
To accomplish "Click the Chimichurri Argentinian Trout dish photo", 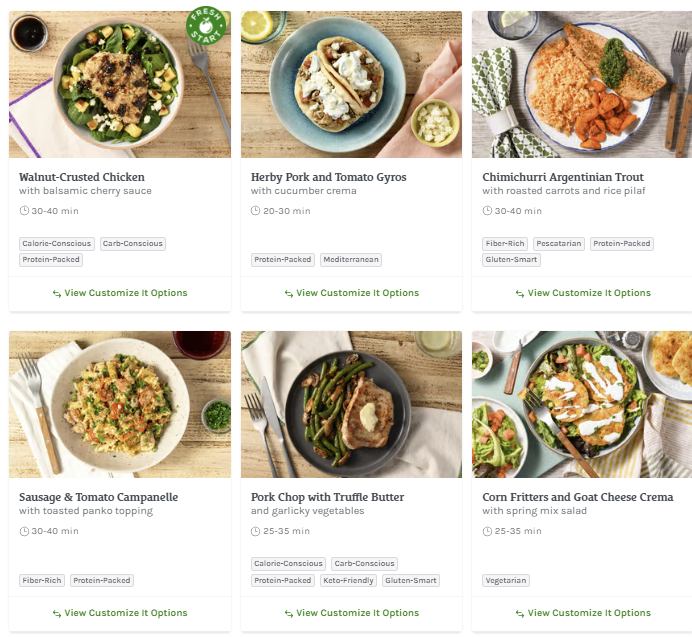I will [582, 84].
